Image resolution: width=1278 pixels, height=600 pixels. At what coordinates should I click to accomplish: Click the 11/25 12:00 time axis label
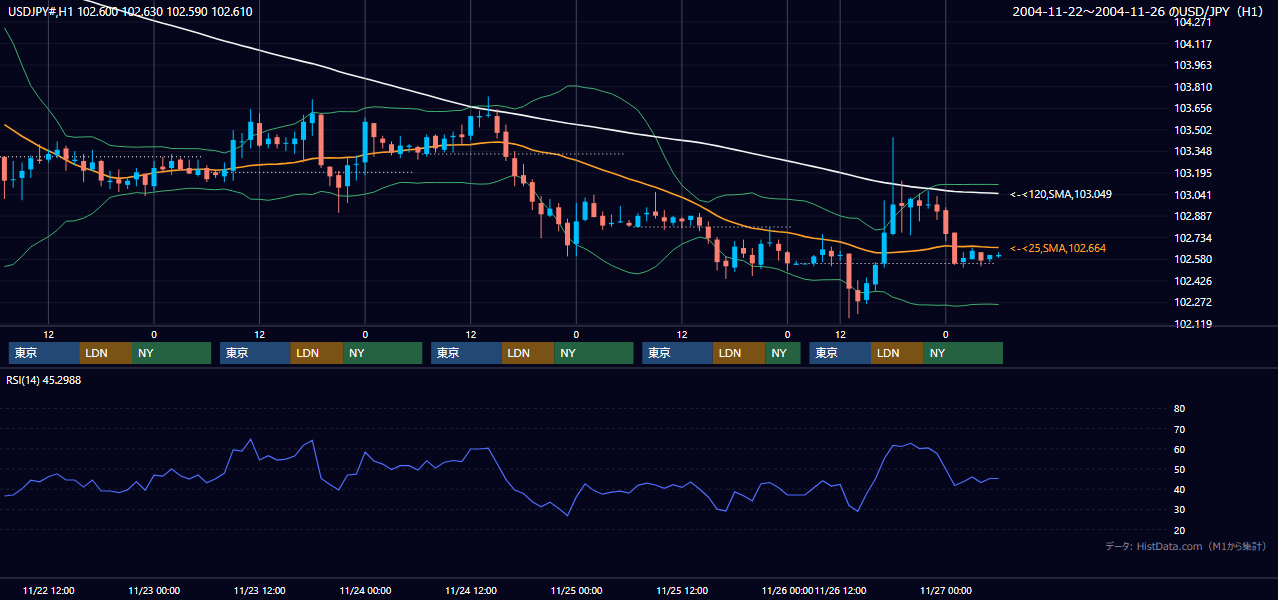[x=682, y=591]
